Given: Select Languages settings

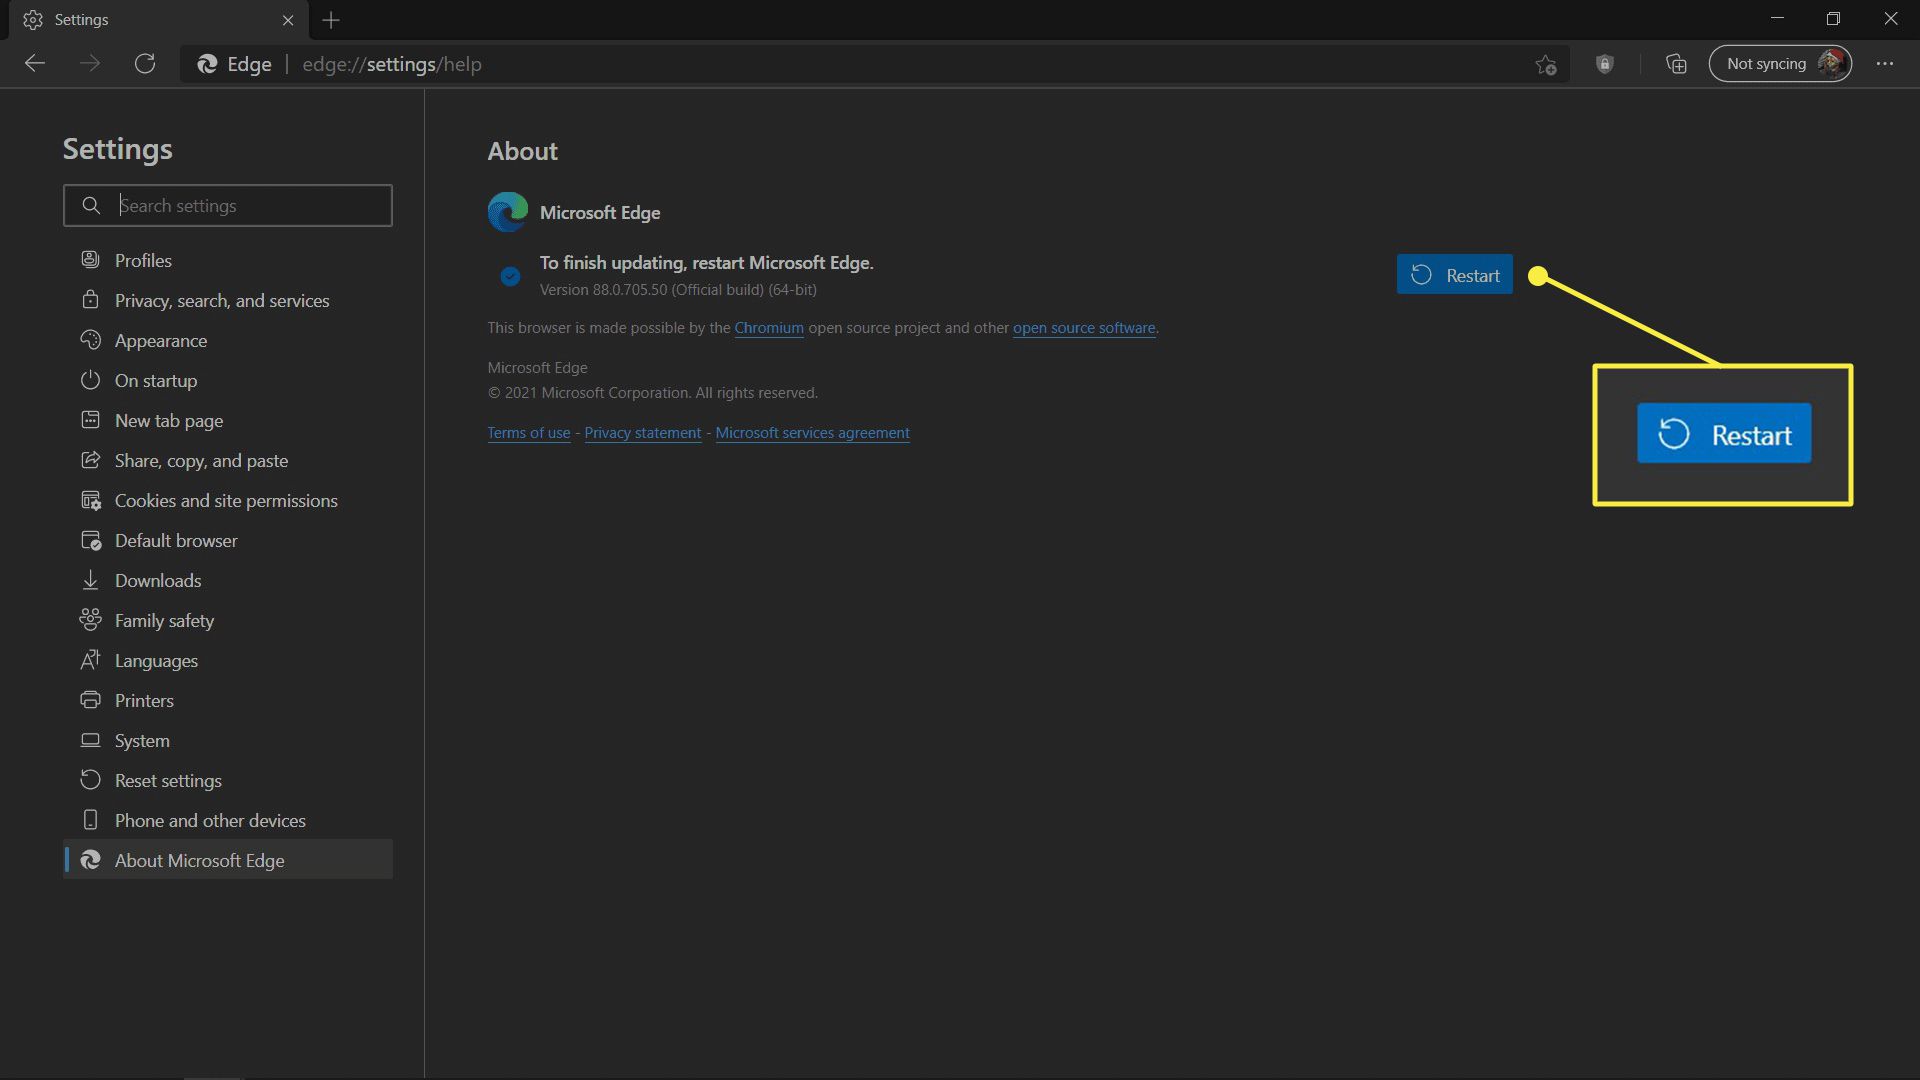Looking at the screenshot, I should tap(228, 660).
